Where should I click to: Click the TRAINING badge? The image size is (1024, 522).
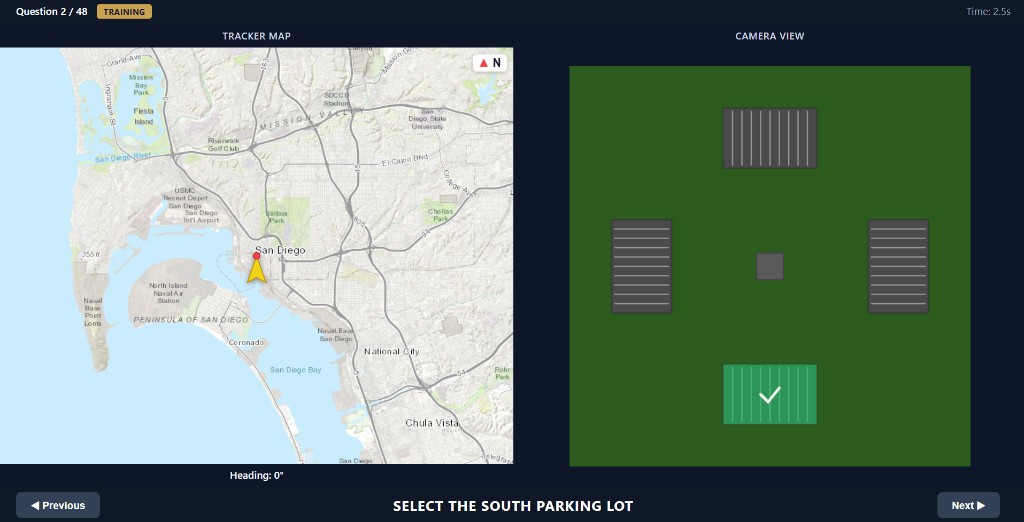[124, 12]
